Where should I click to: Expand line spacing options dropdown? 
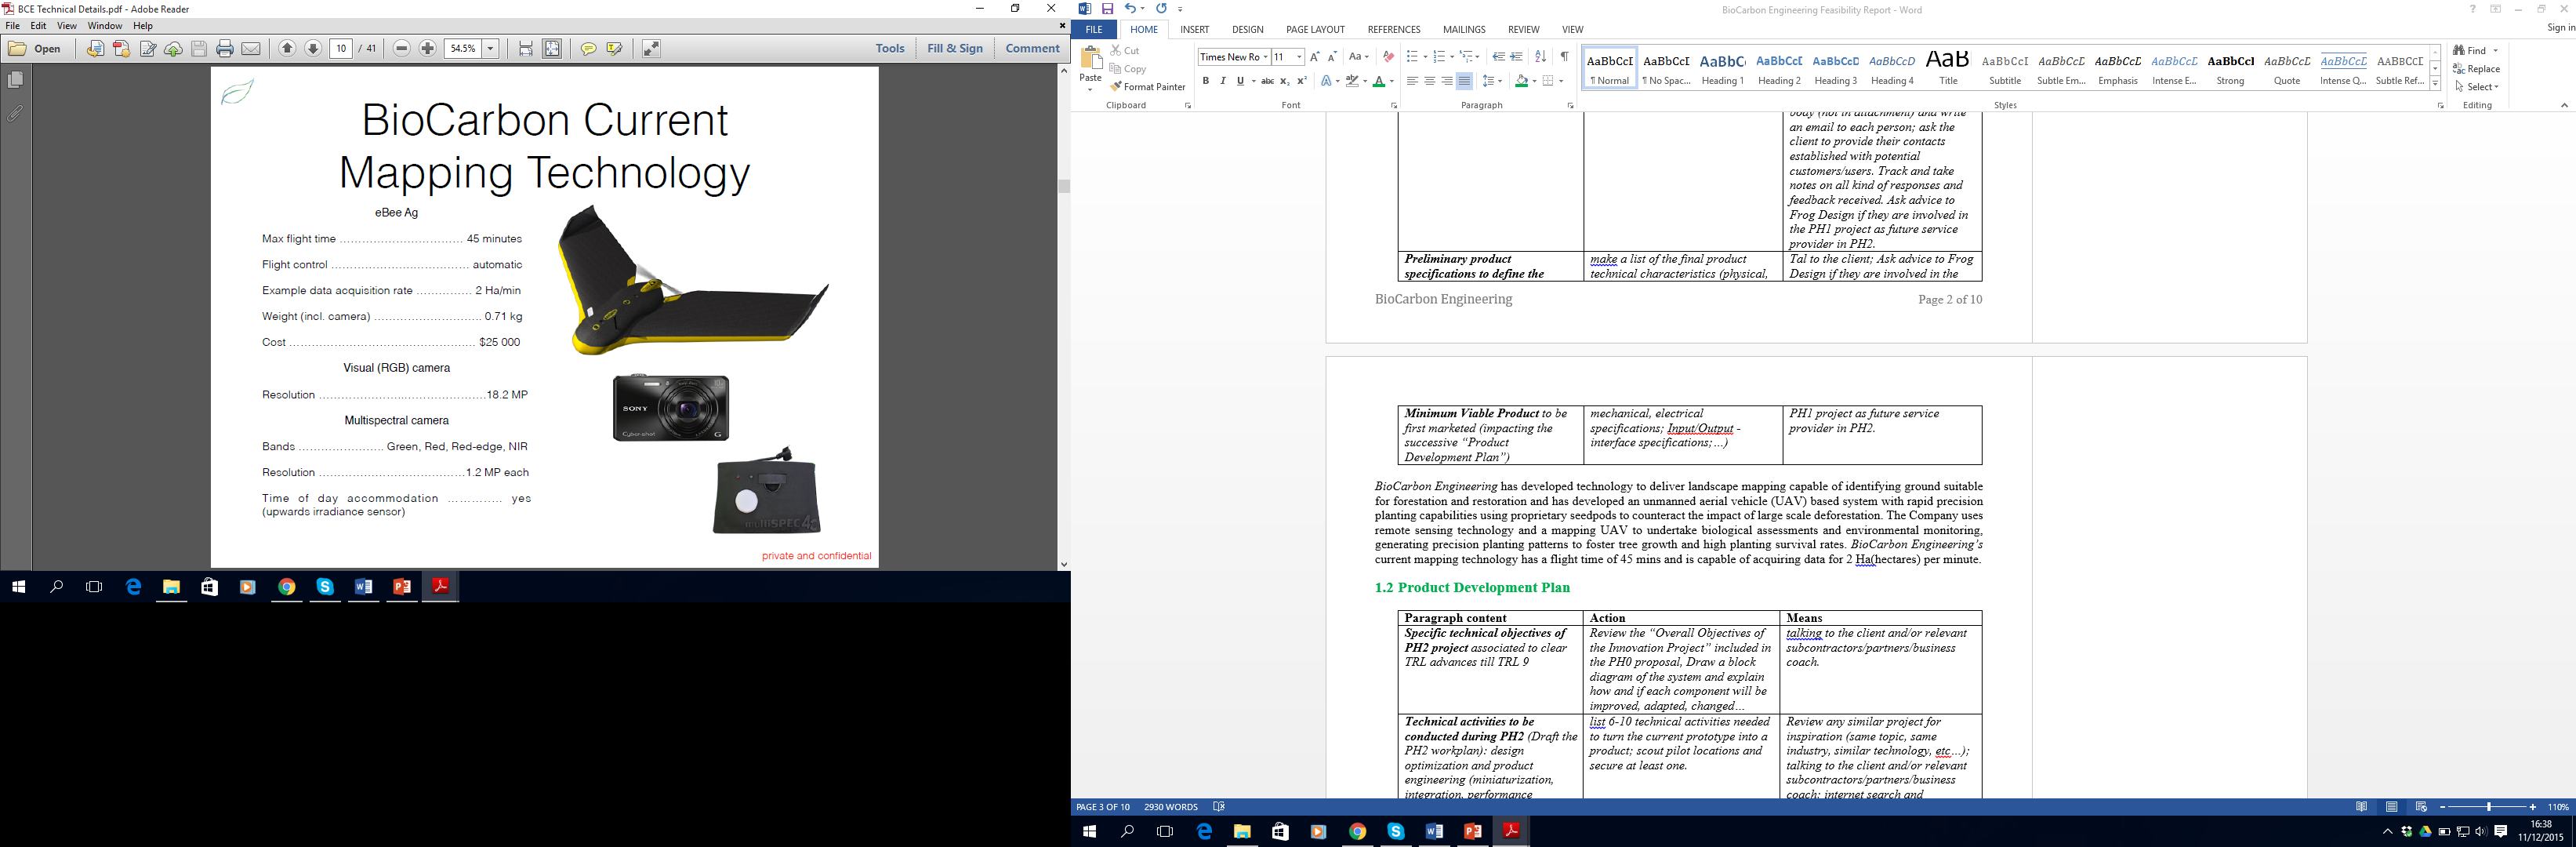point(1499,81)
